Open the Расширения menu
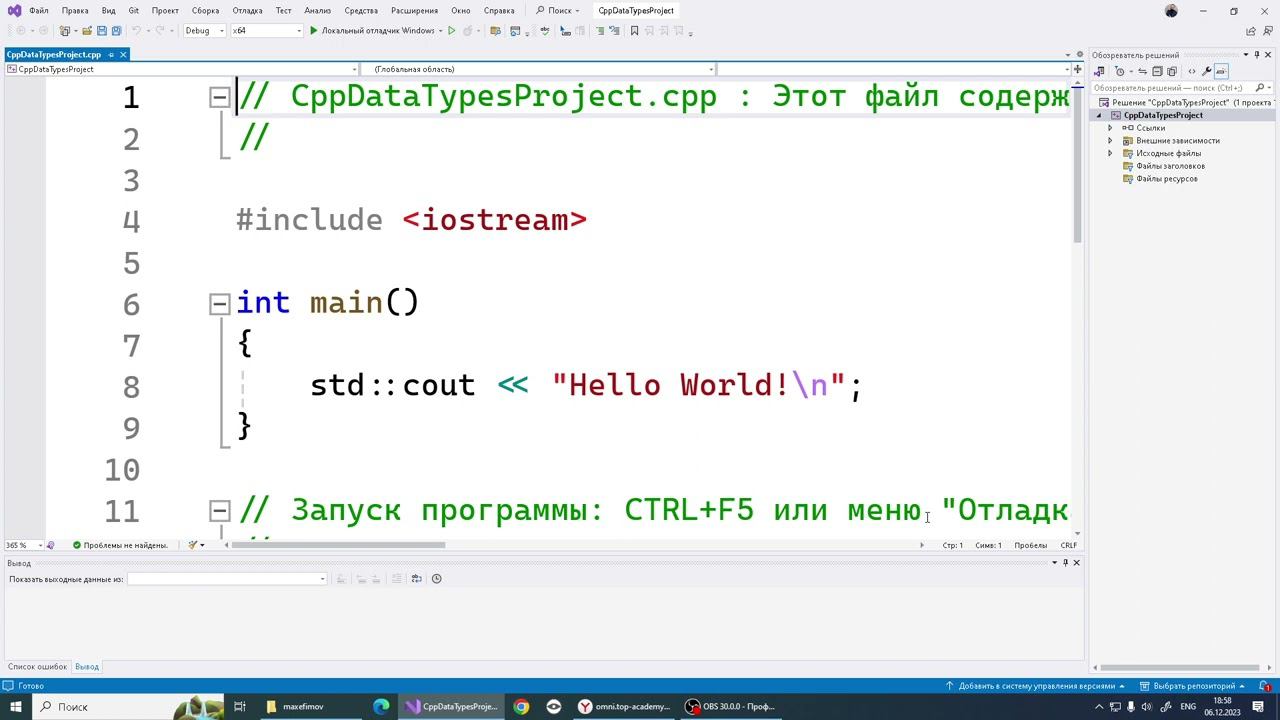Image resolution: width=1280 pixels, height=720 pixels. (x=414, y=11)
